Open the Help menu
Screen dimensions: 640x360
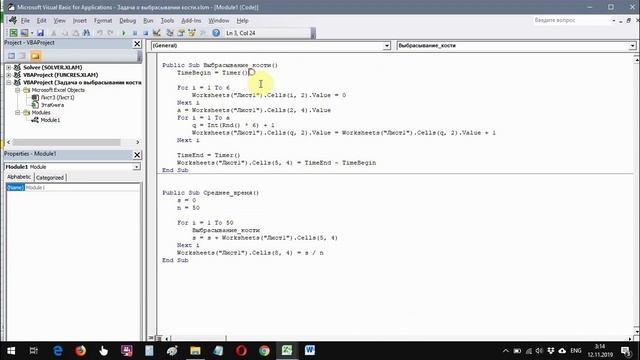pyautogui.click(x=242, y=20)
